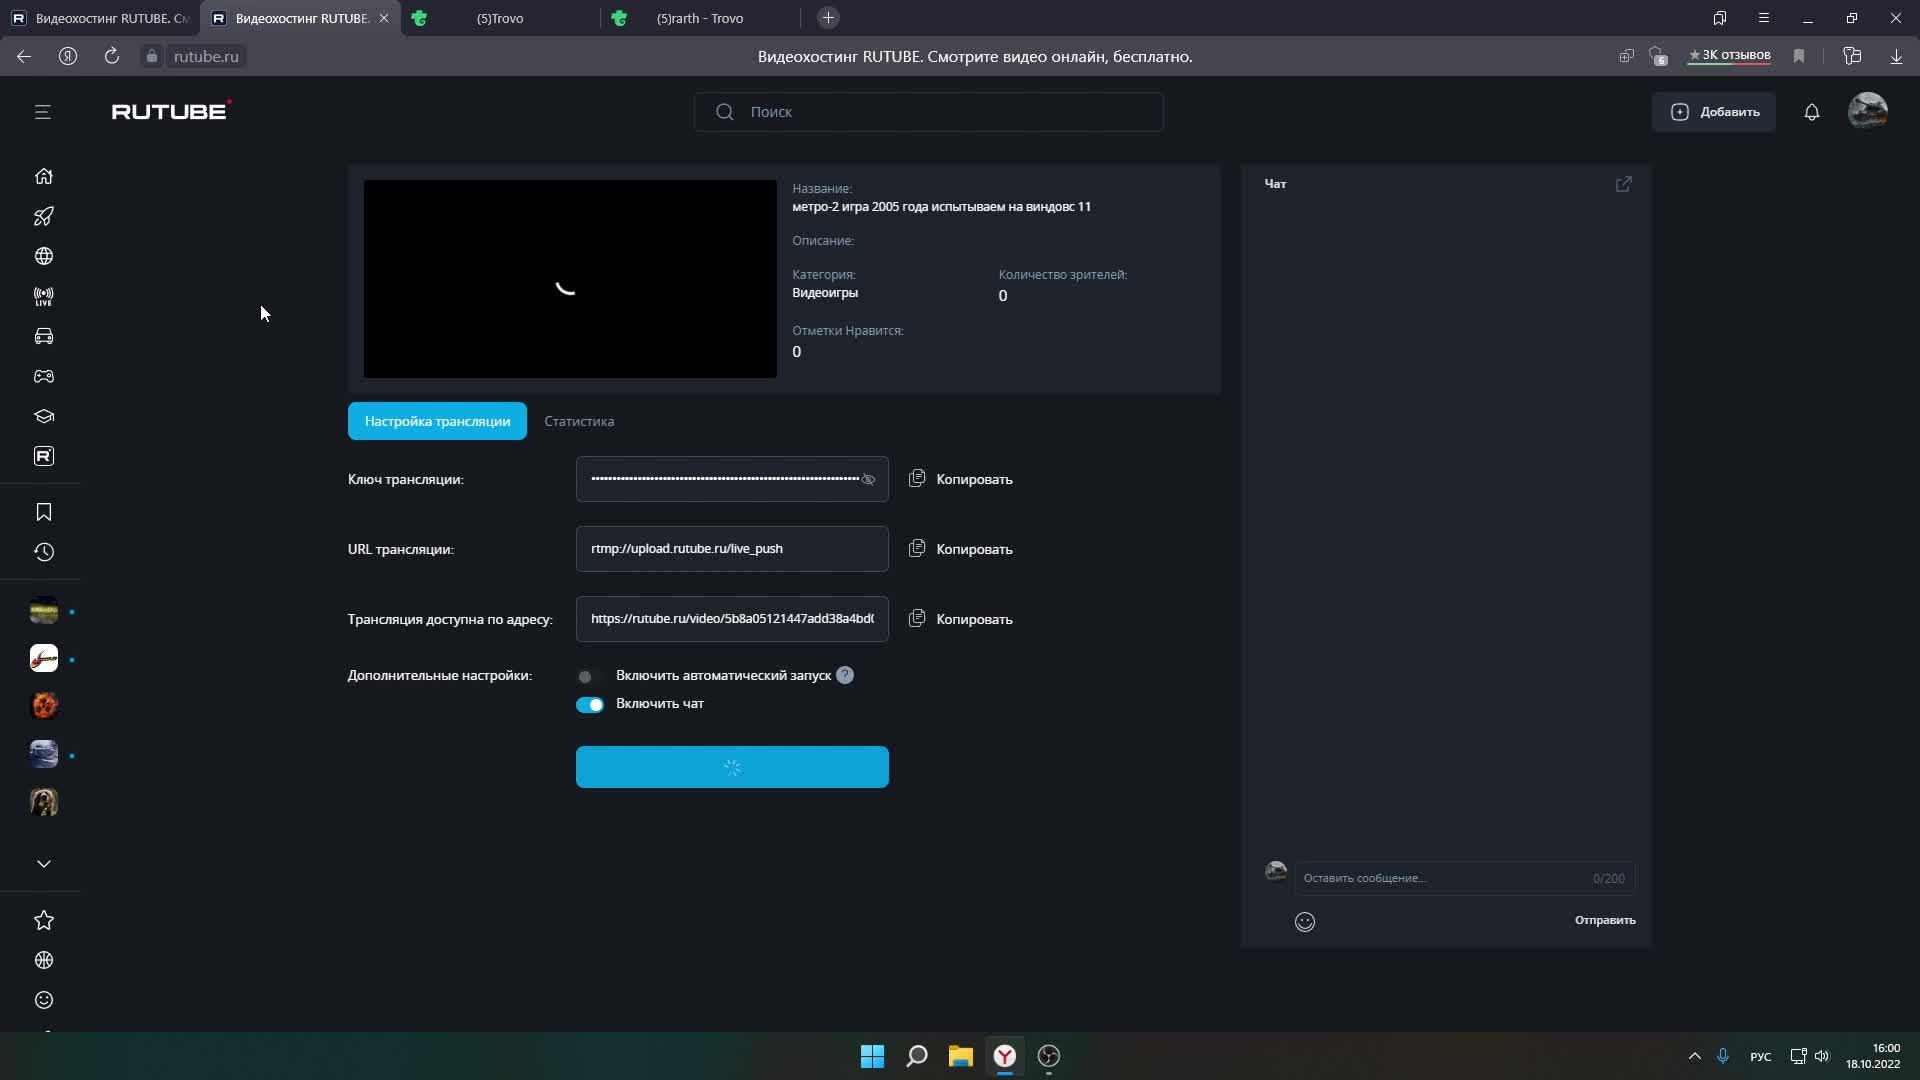The height and width of the screenshot is (1080, 1920).
Task: Open emoji picker in chat
Action: [x=1305, y=922]
